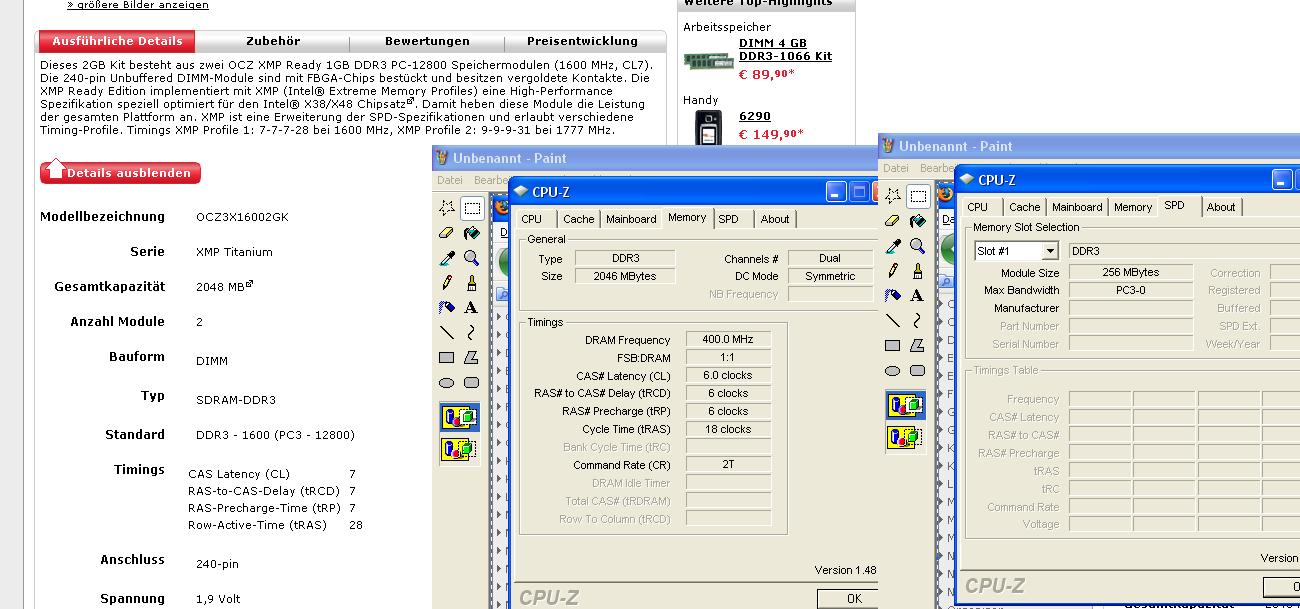Screen dimensions: 1300x609
Task: Click RAM module thumbnail under Arbeitsspeicher
Action: pos(708,60)
